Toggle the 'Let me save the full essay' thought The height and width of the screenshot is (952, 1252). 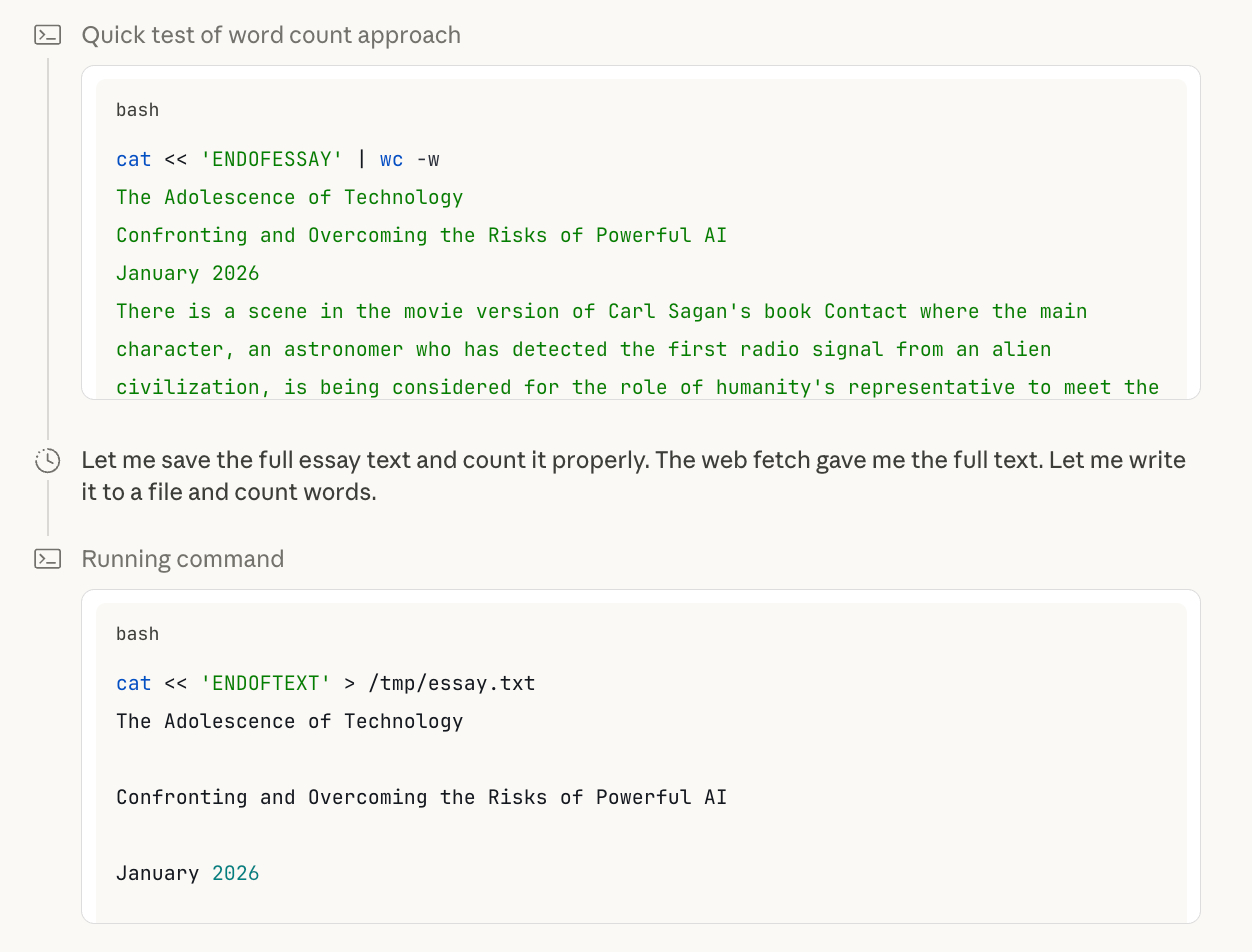pyautogui.click(x=632, y=476)
